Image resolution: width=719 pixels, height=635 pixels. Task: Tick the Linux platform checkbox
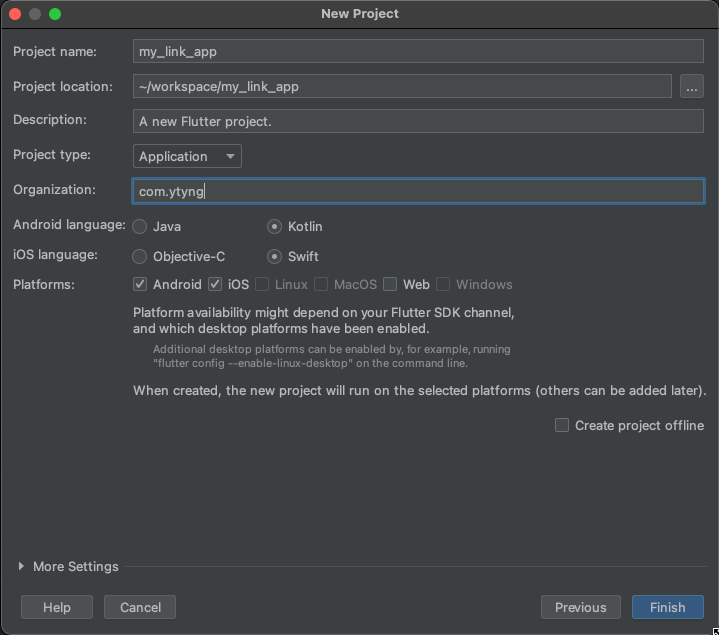[262, 284]
